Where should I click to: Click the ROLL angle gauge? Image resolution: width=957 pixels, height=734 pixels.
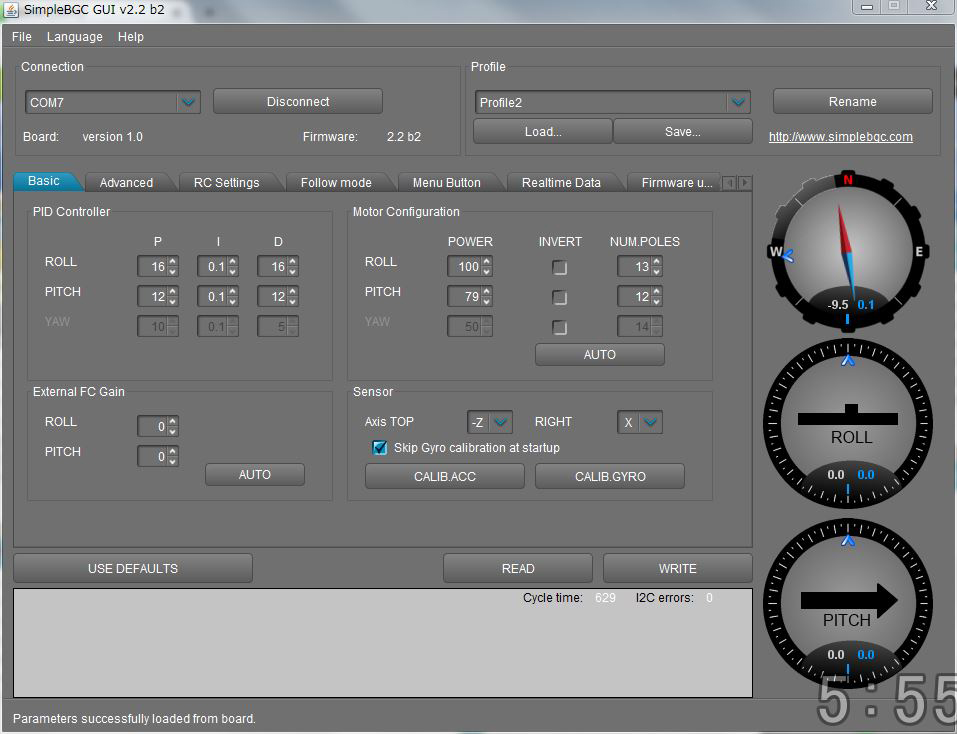coord(847,424)
